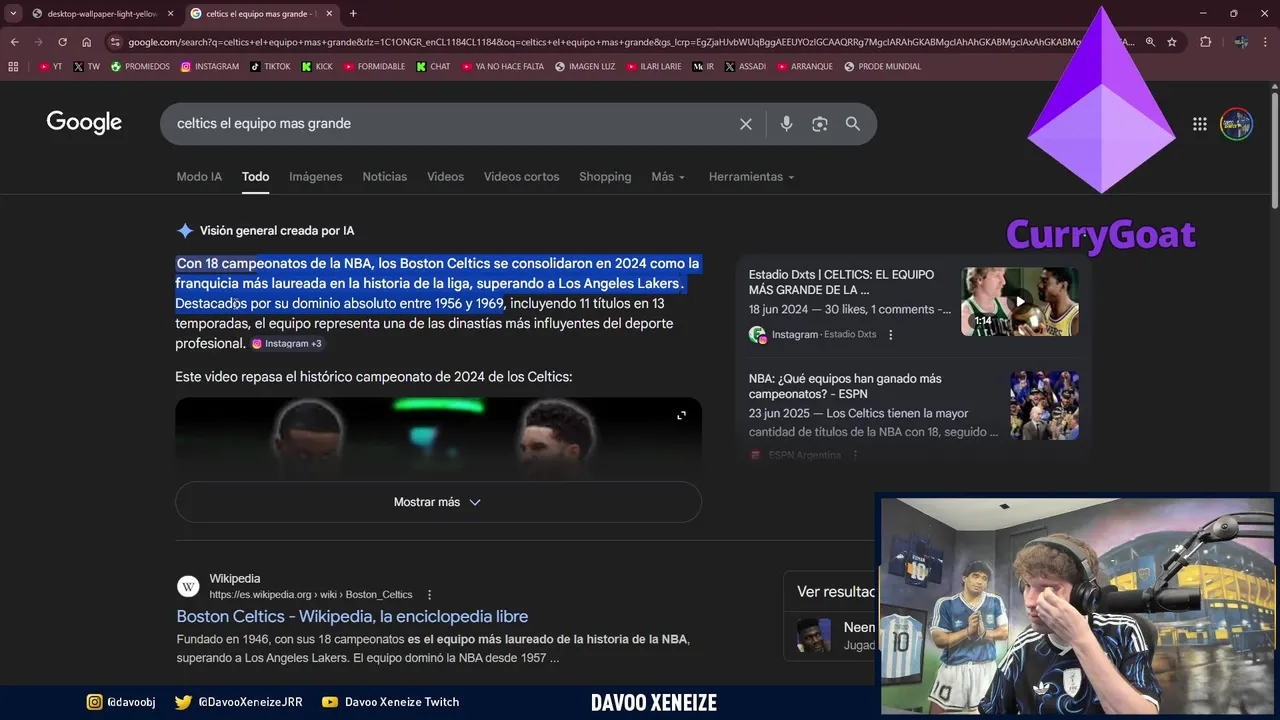This screenshot has height=720, width=1280.
Task: Start voice search with the microphone icon
Action: point(786,124)
